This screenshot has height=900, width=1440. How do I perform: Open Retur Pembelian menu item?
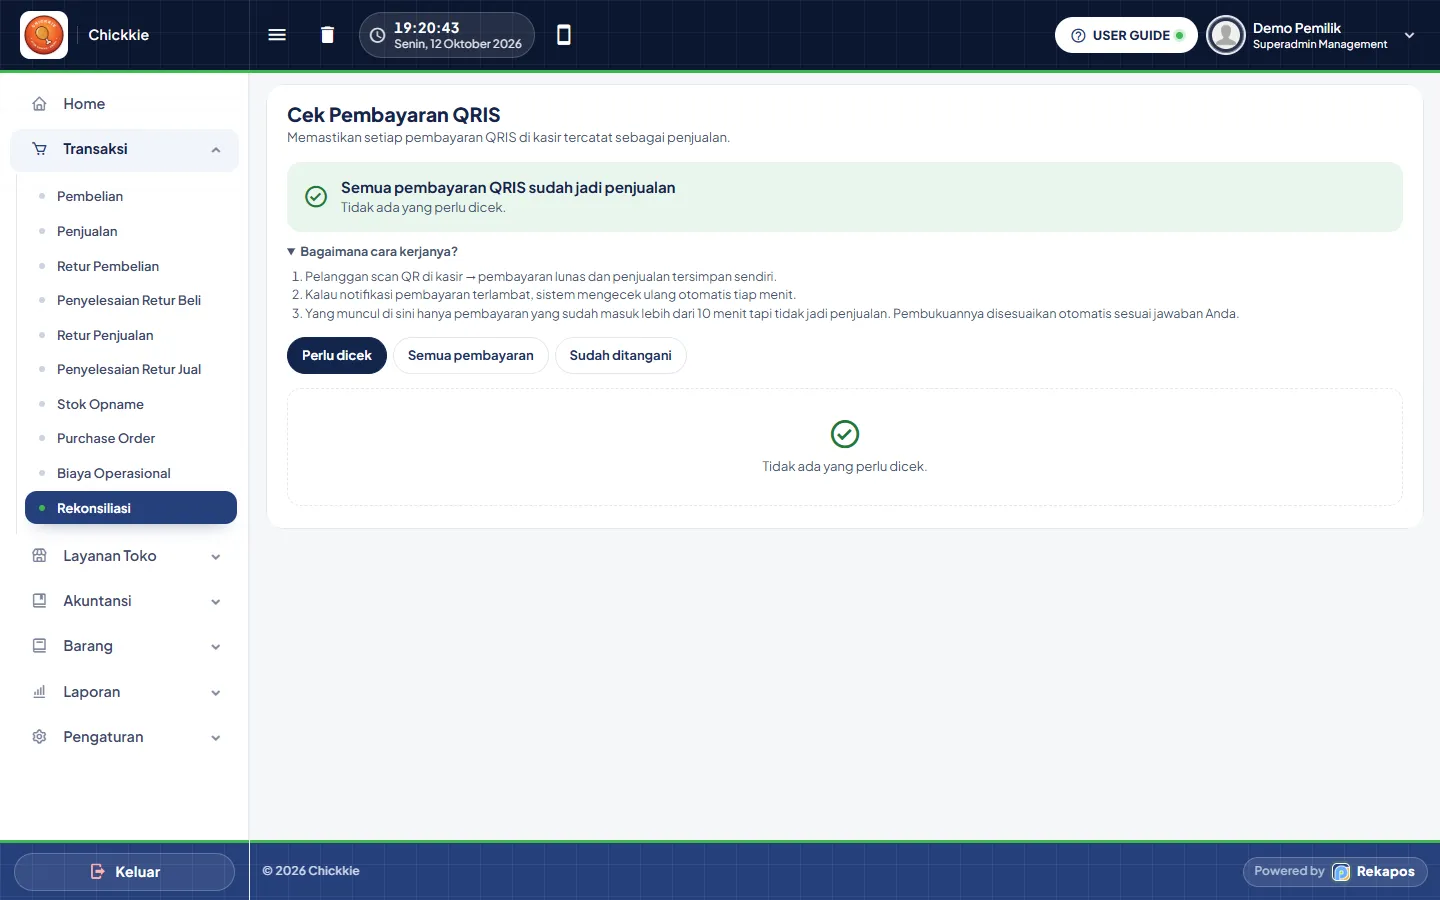pyautogui.click(x=108, y=266)
